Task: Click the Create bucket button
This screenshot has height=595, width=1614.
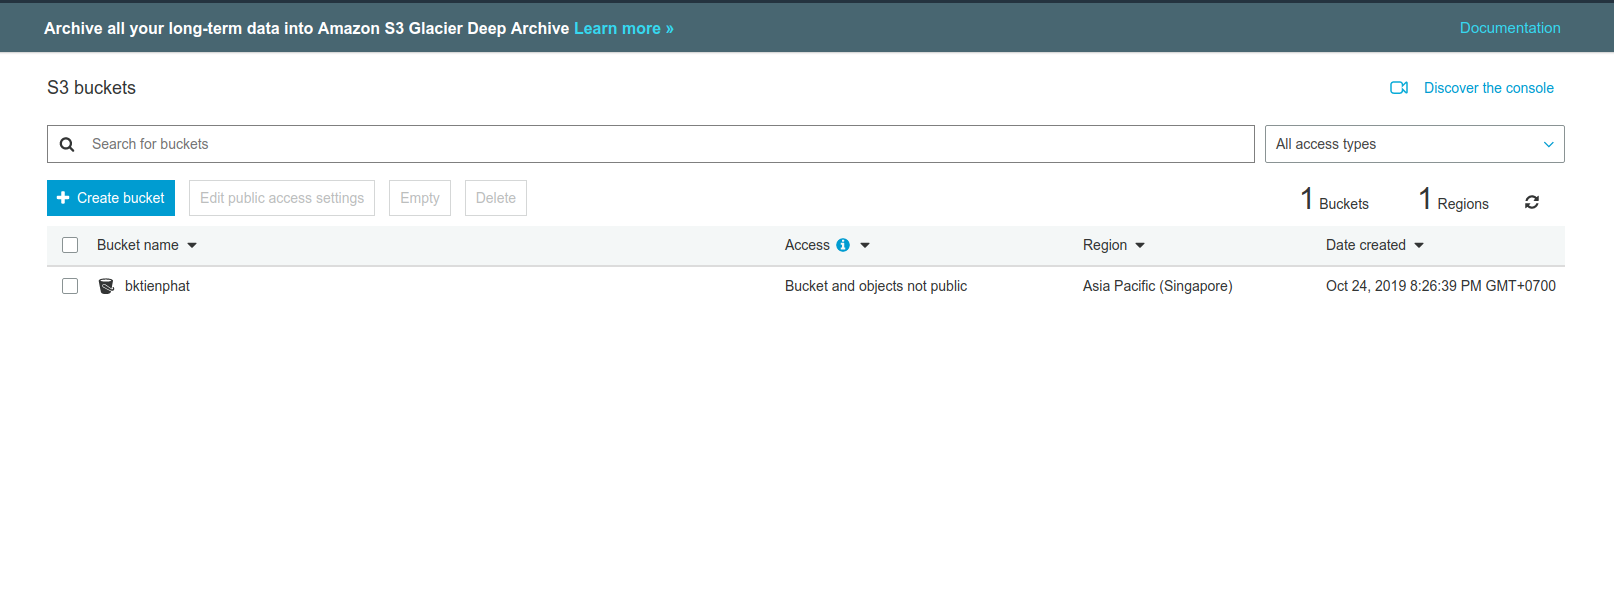Action: (111, 198)
